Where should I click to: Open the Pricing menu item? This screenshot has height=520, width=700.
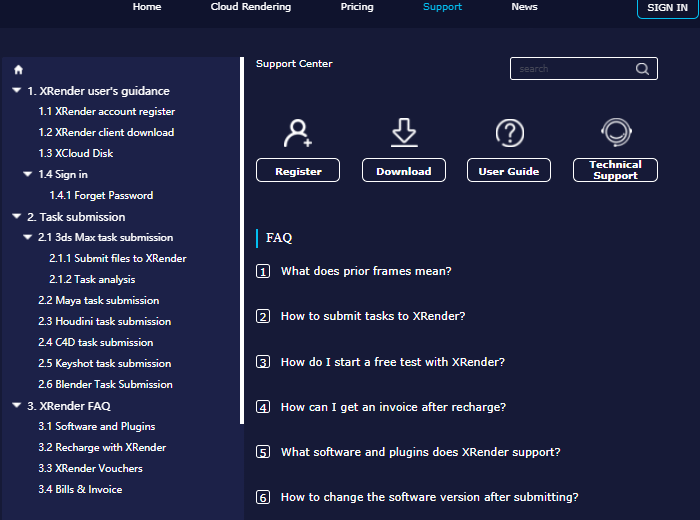(x=357, y=7)
